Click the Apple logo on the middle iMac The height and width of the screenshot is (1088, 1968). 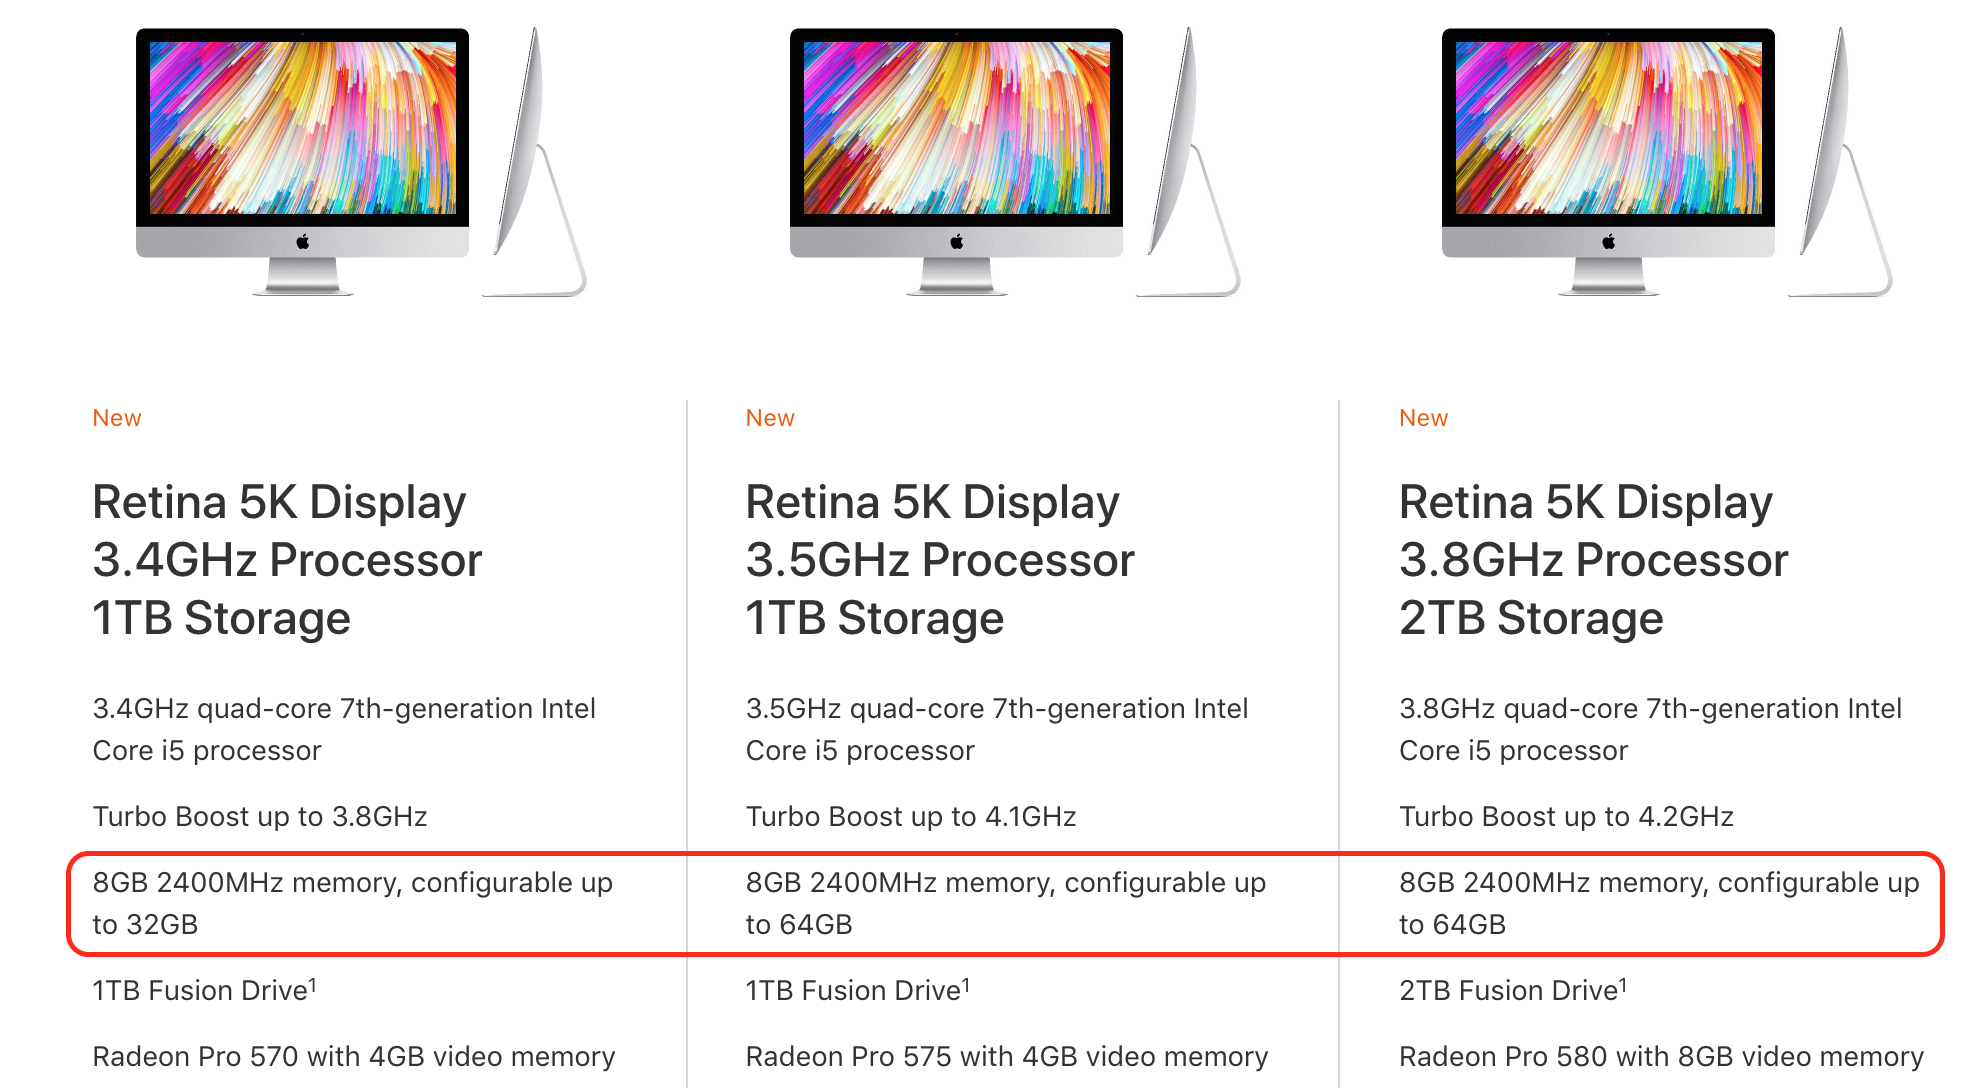click(x=957, y=241)
